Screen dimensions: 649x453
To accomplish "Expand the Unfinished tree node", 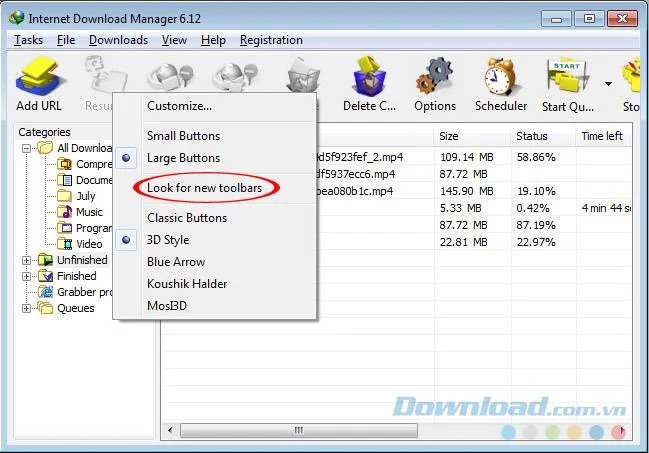I will (26, 260).
